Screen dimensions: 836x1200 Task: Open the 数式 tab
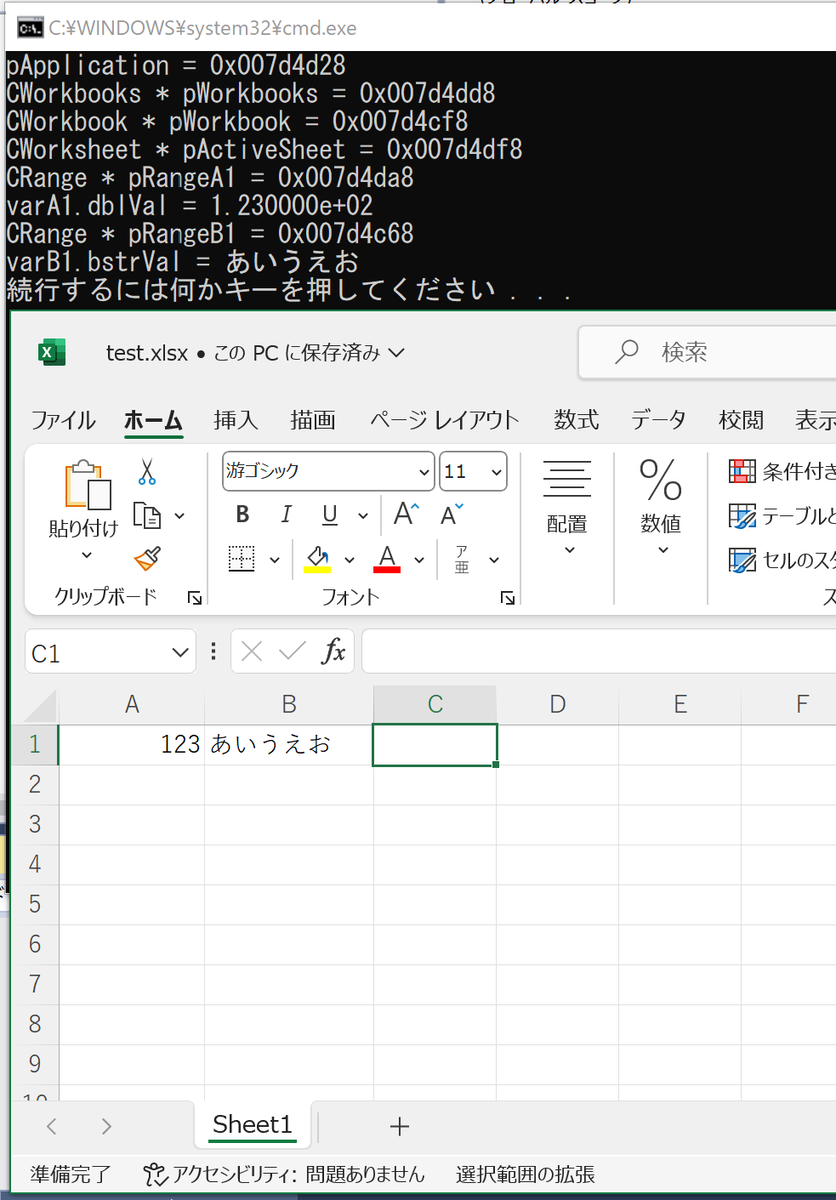tap(577, 420)
